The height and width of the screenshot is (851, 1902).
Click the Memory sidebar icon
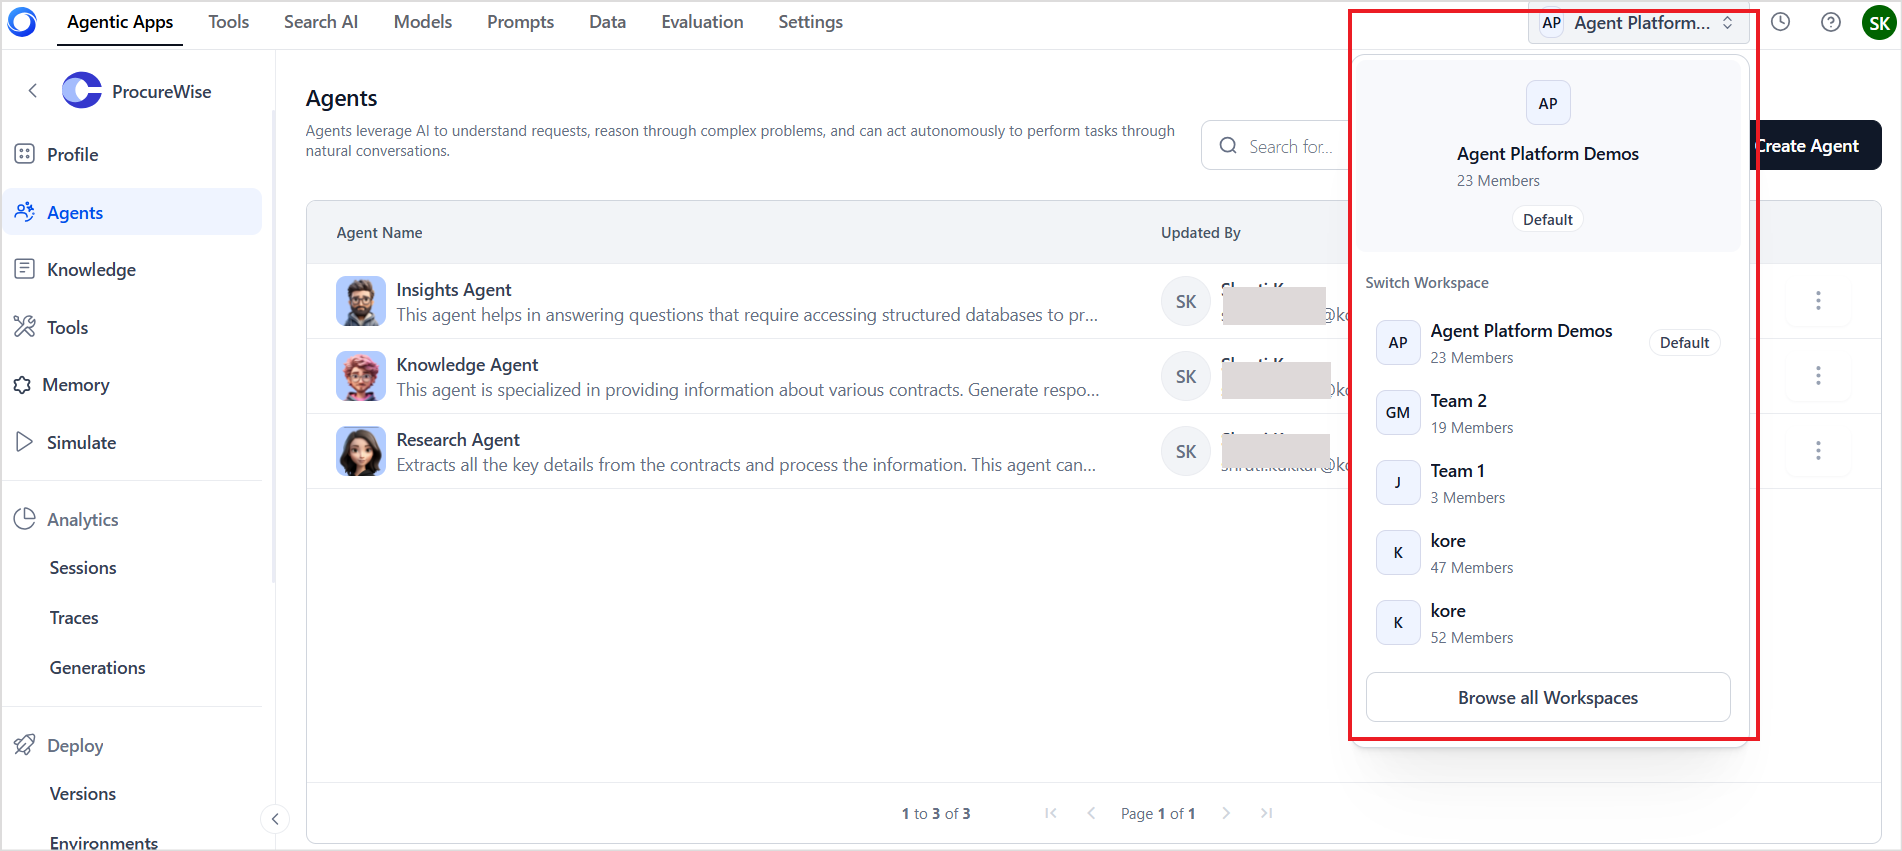click(x=23, y=385)
